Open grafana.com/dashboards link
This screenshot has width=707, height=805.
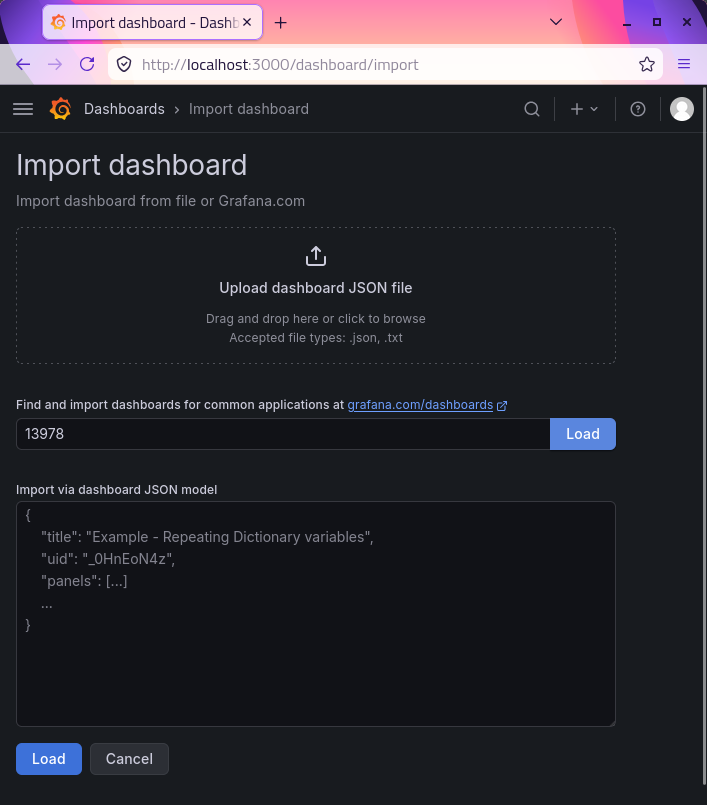(420, 405)
